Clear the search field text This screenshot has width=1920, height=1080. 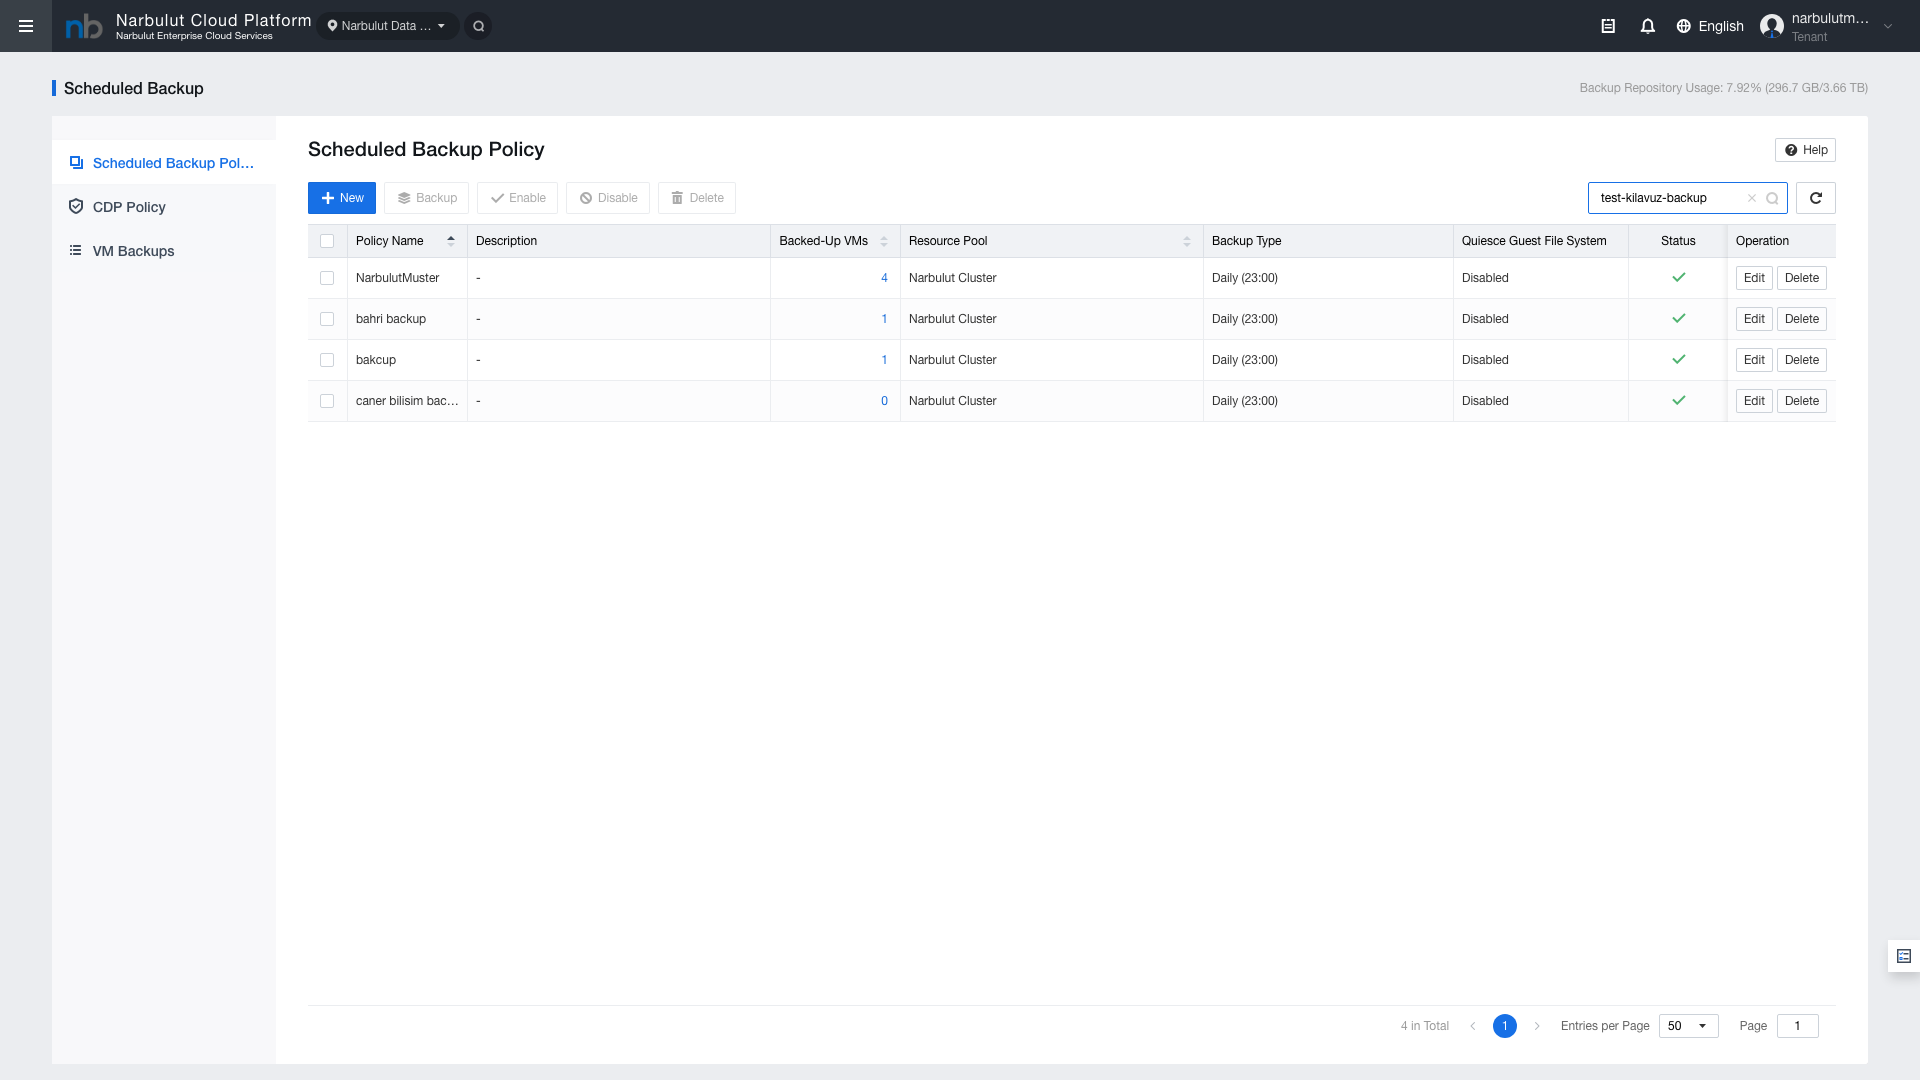click(x=1752, y=198)
